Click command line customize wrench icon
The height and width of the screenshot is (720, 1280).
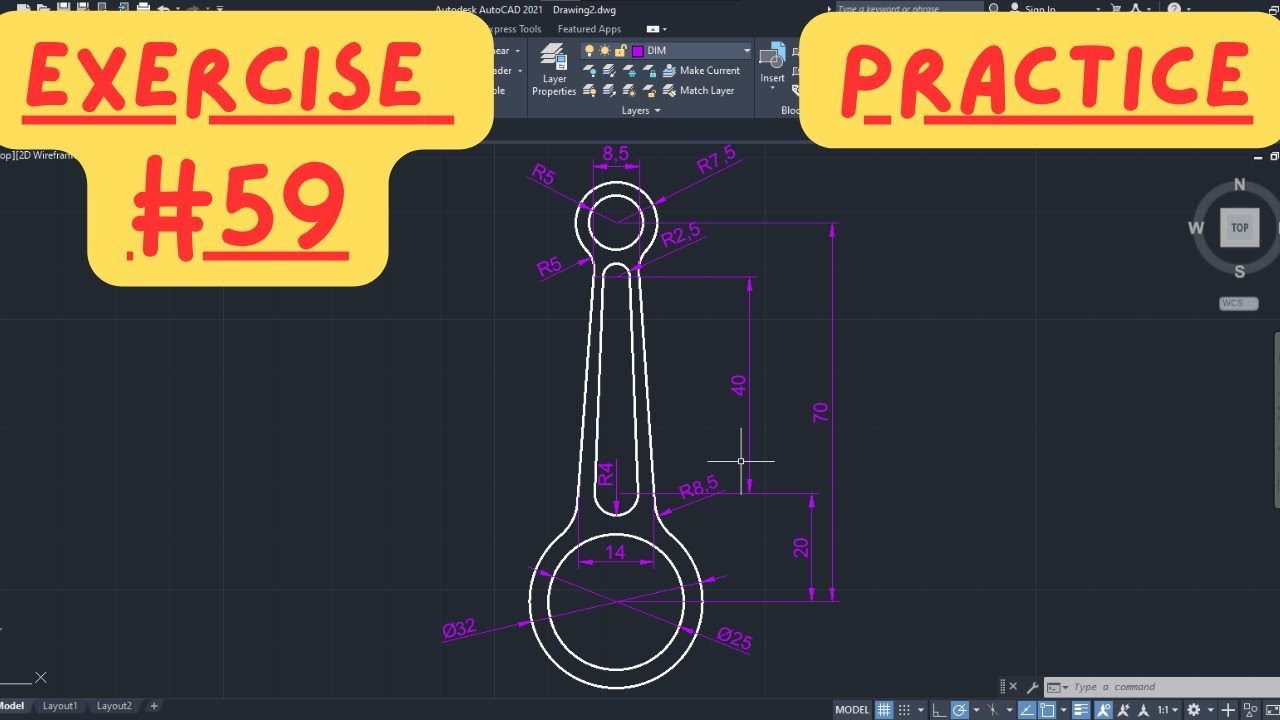click(1033, 688)
